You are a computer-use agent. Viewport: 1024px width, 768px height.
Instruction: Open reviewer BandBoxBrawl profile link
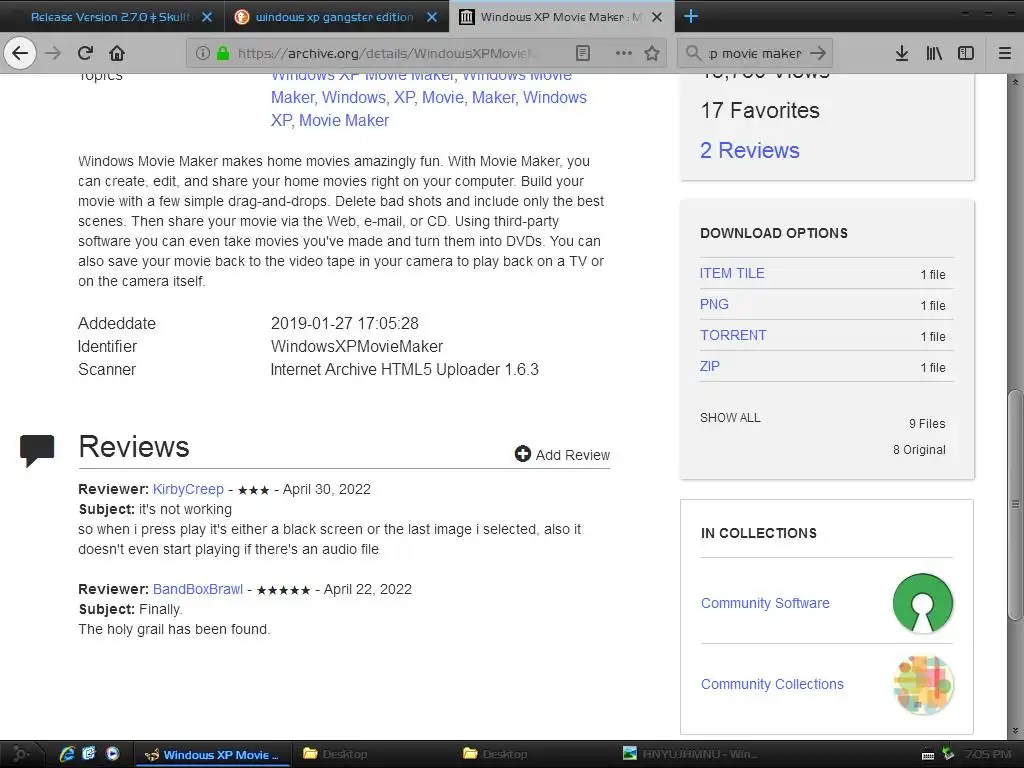[x=198, y=589]
